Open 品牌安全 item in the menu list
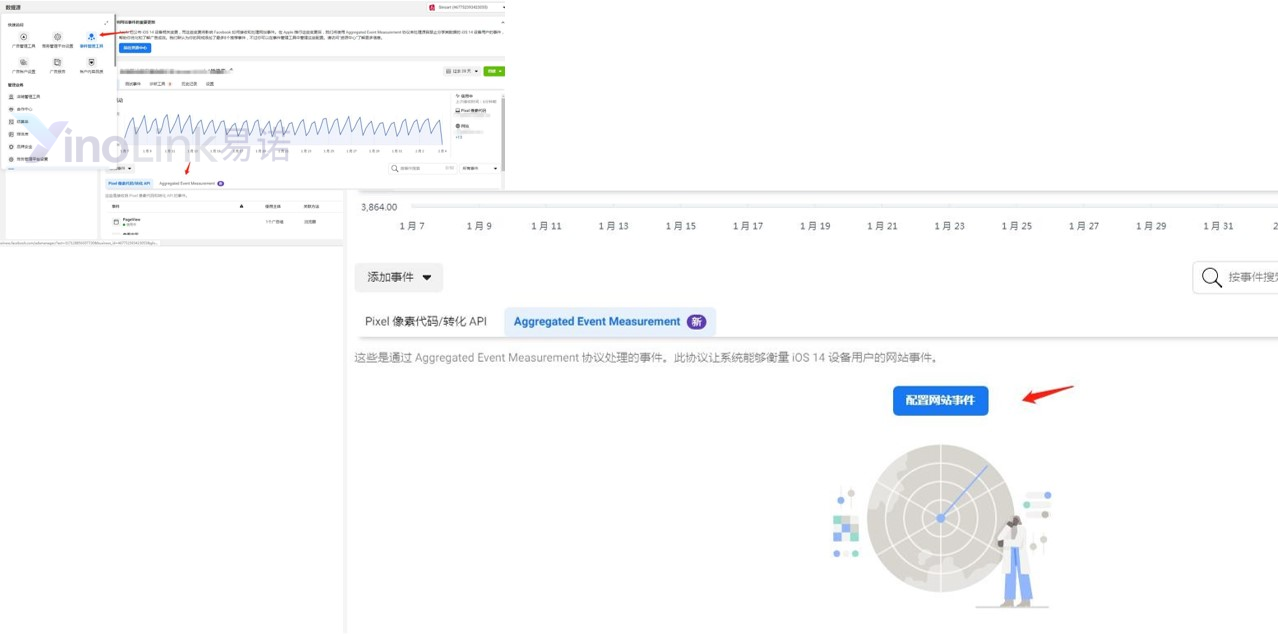Viewport: 1278px width, 634px height. pyautogui.click(x=22, y=146)
